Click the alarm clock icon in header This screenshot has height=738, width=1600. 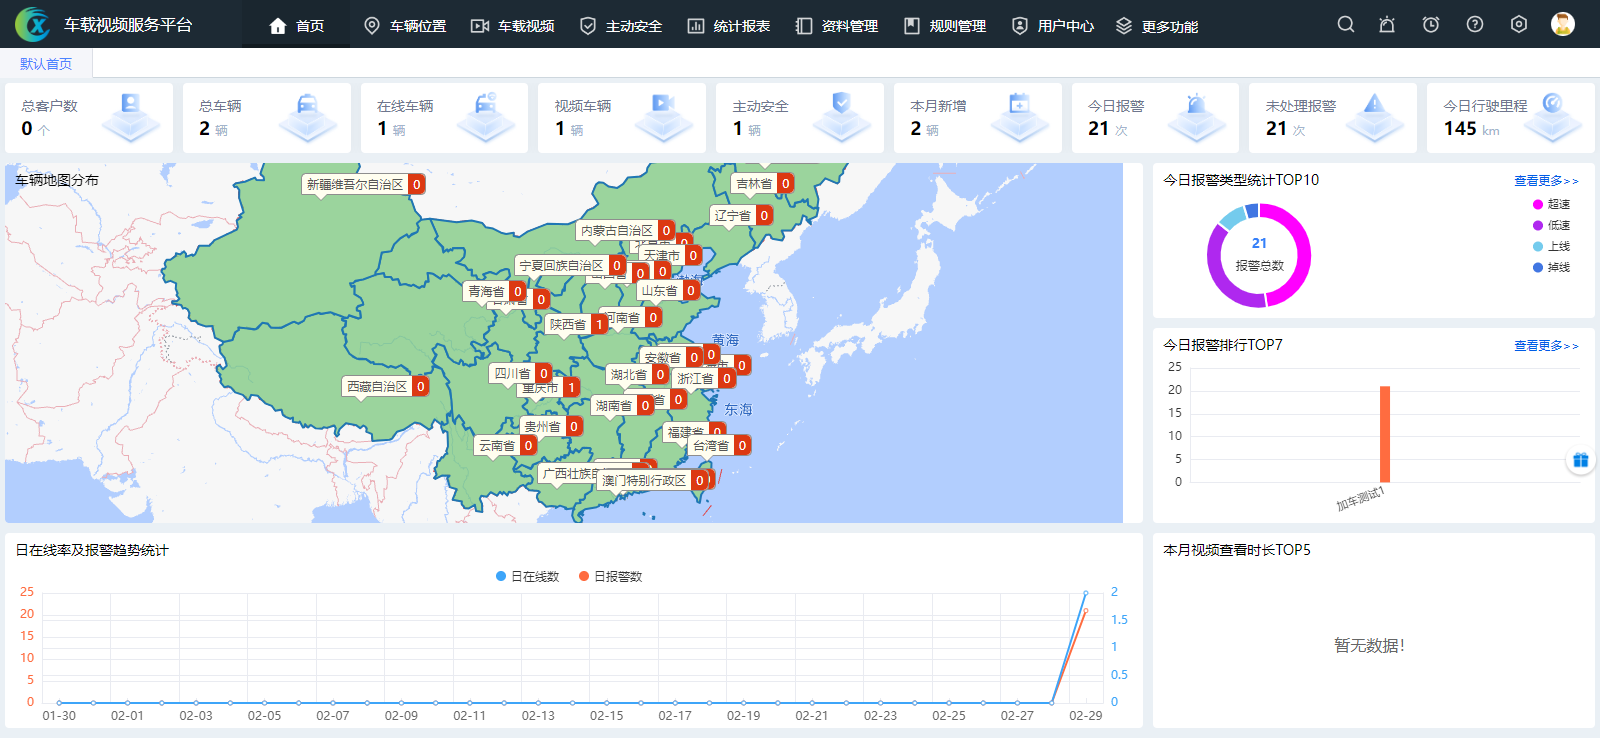click(x=1431, y=24)
